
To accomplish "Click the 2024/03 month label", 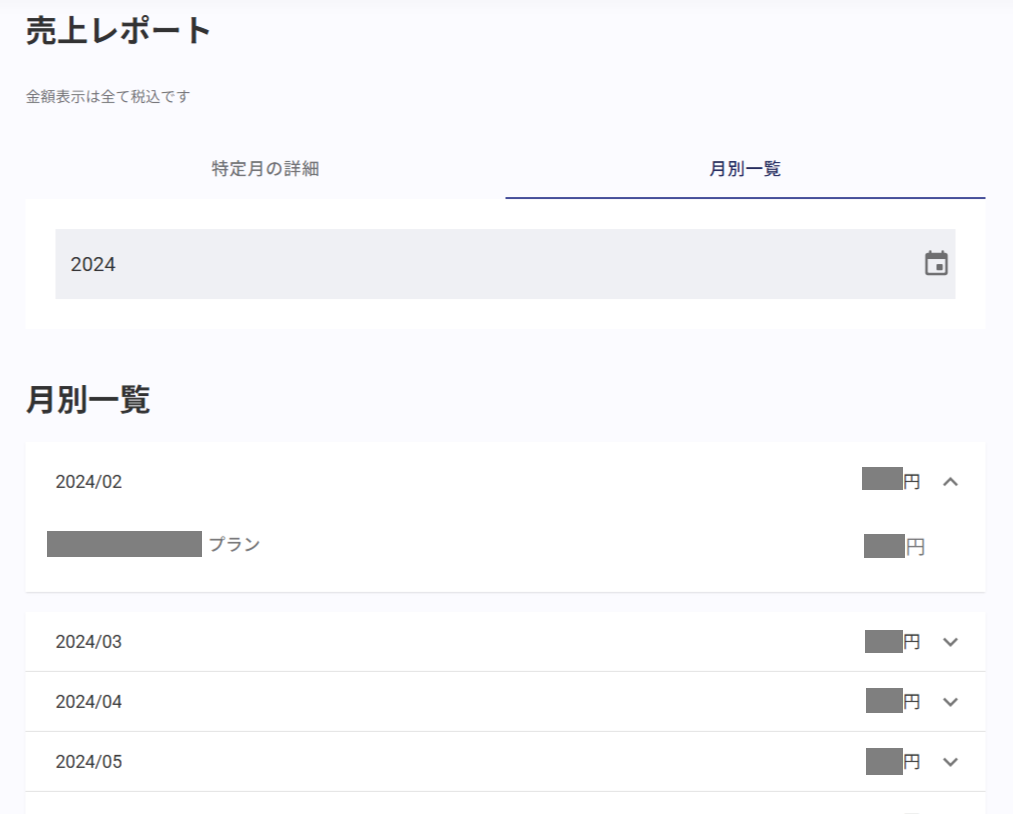I will click(89, 642).
